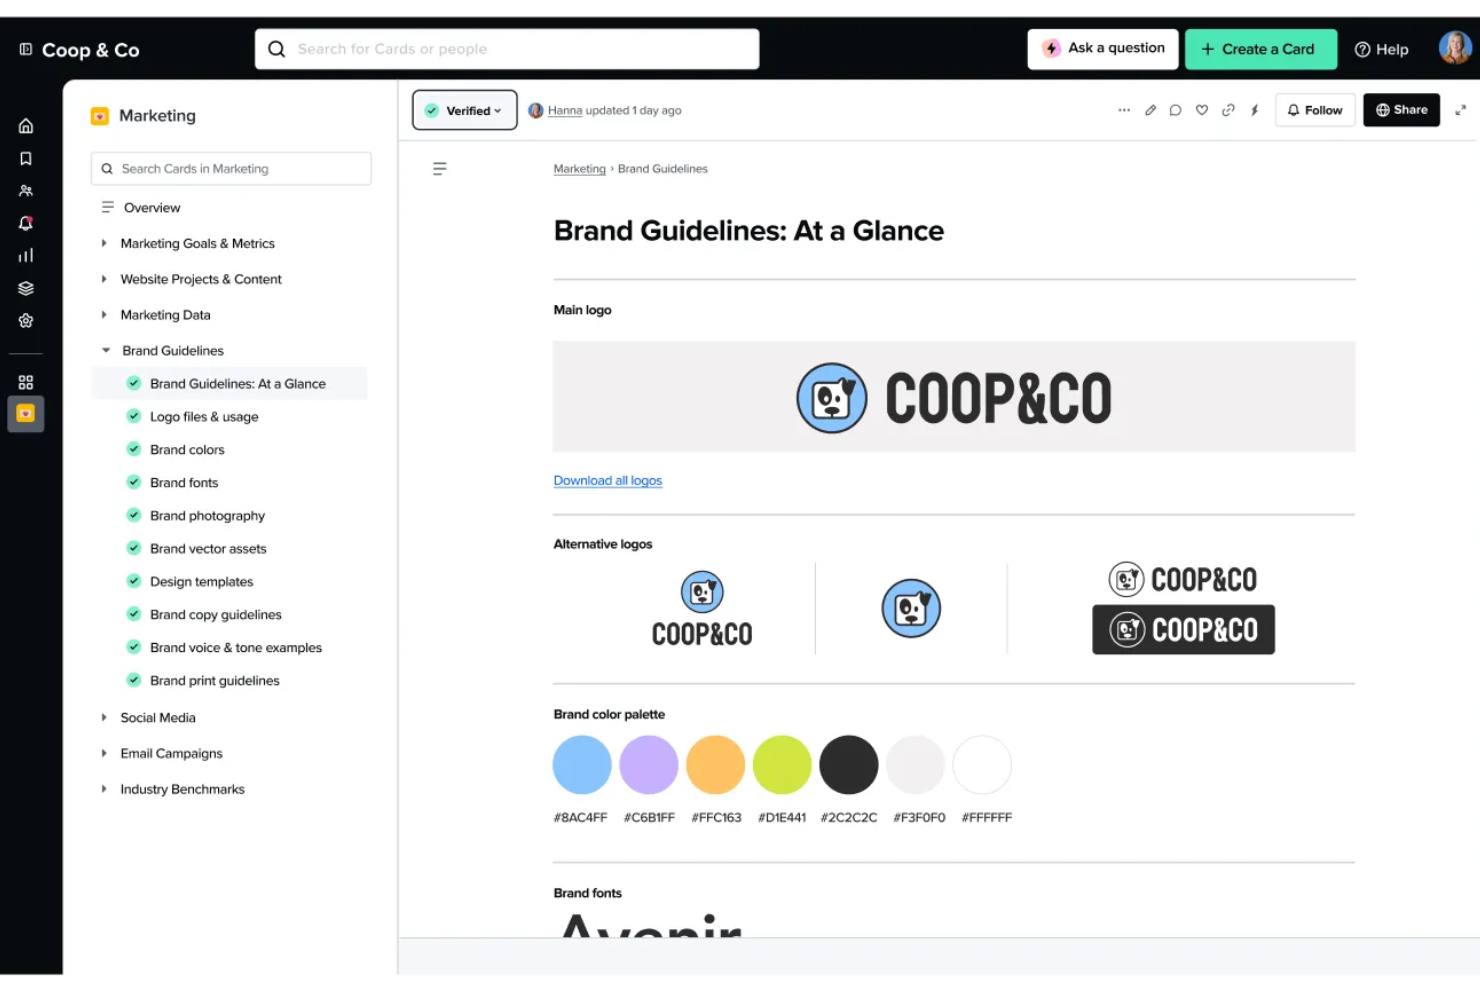Go to Home in the left rail
The width and height of the screenshot is (1480, 987).
pos(26,126)
